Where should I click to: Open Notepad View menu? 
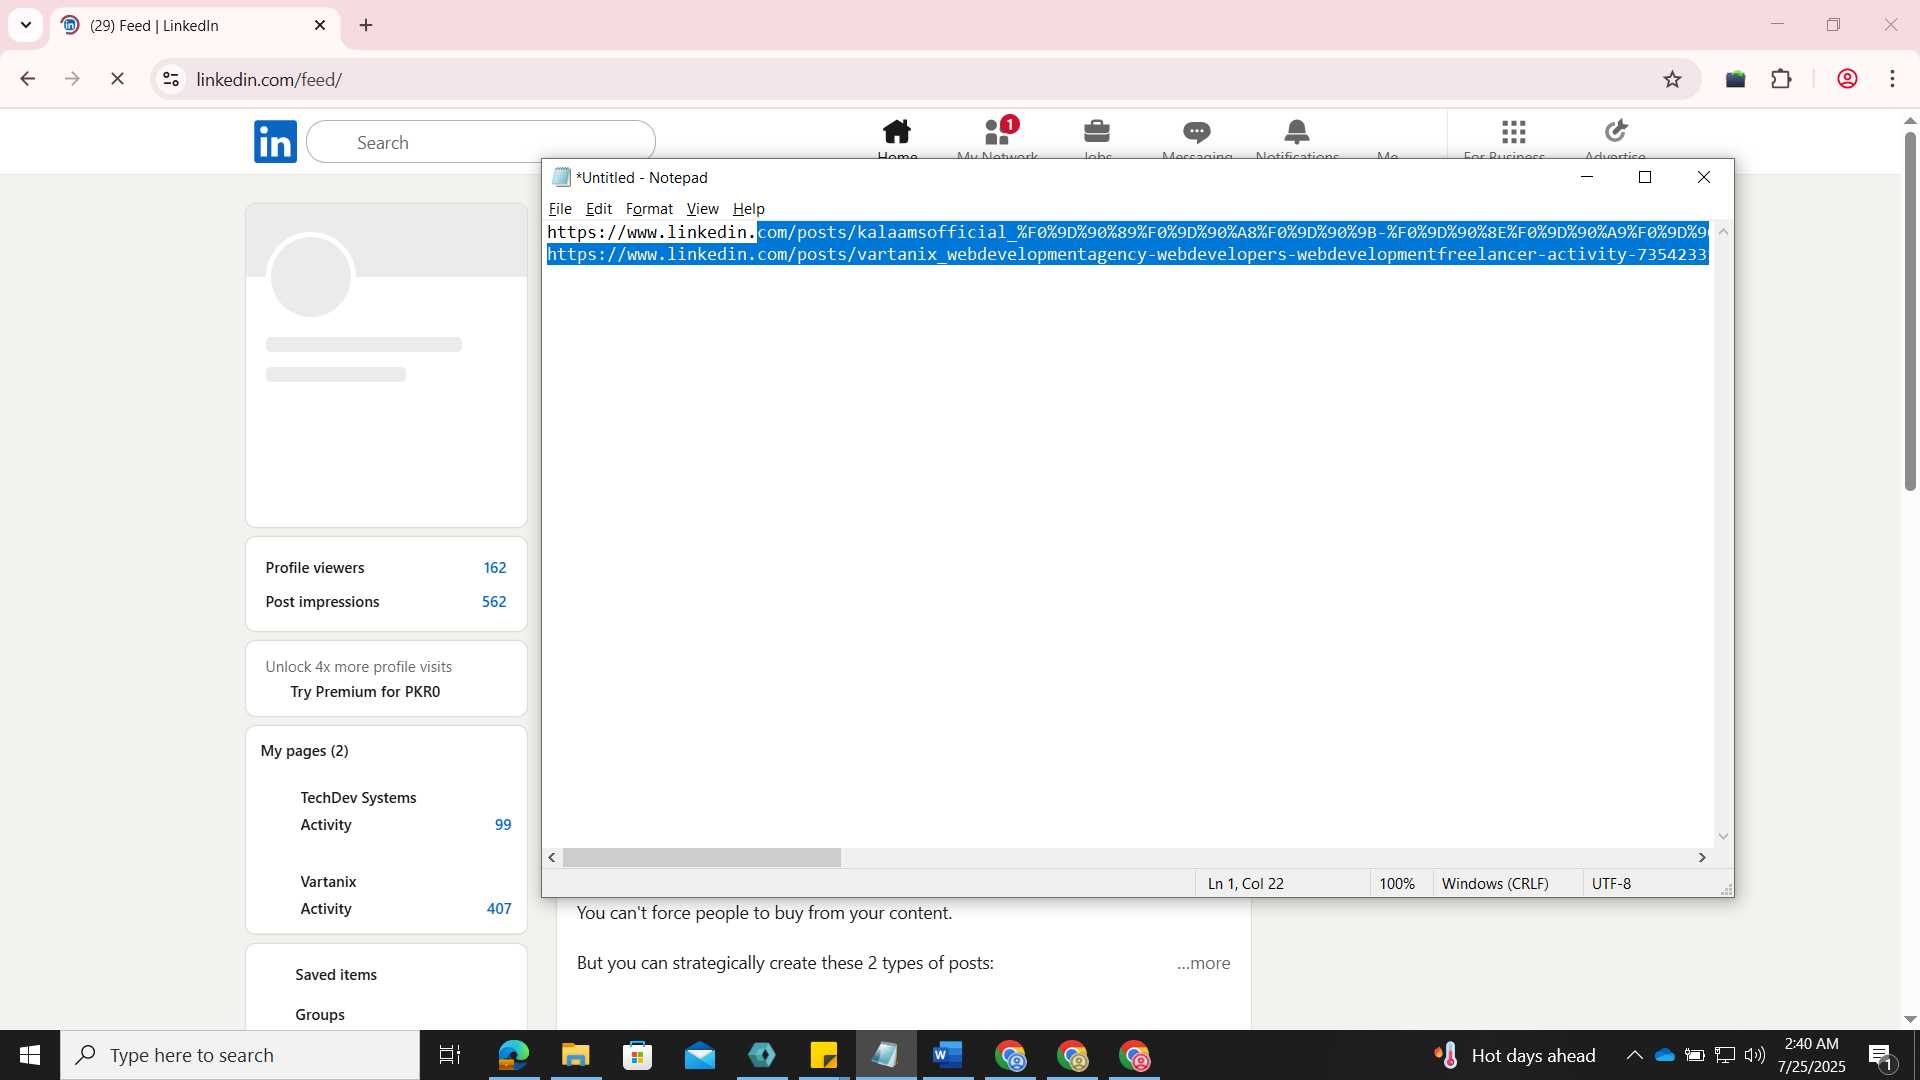(702, 208)
